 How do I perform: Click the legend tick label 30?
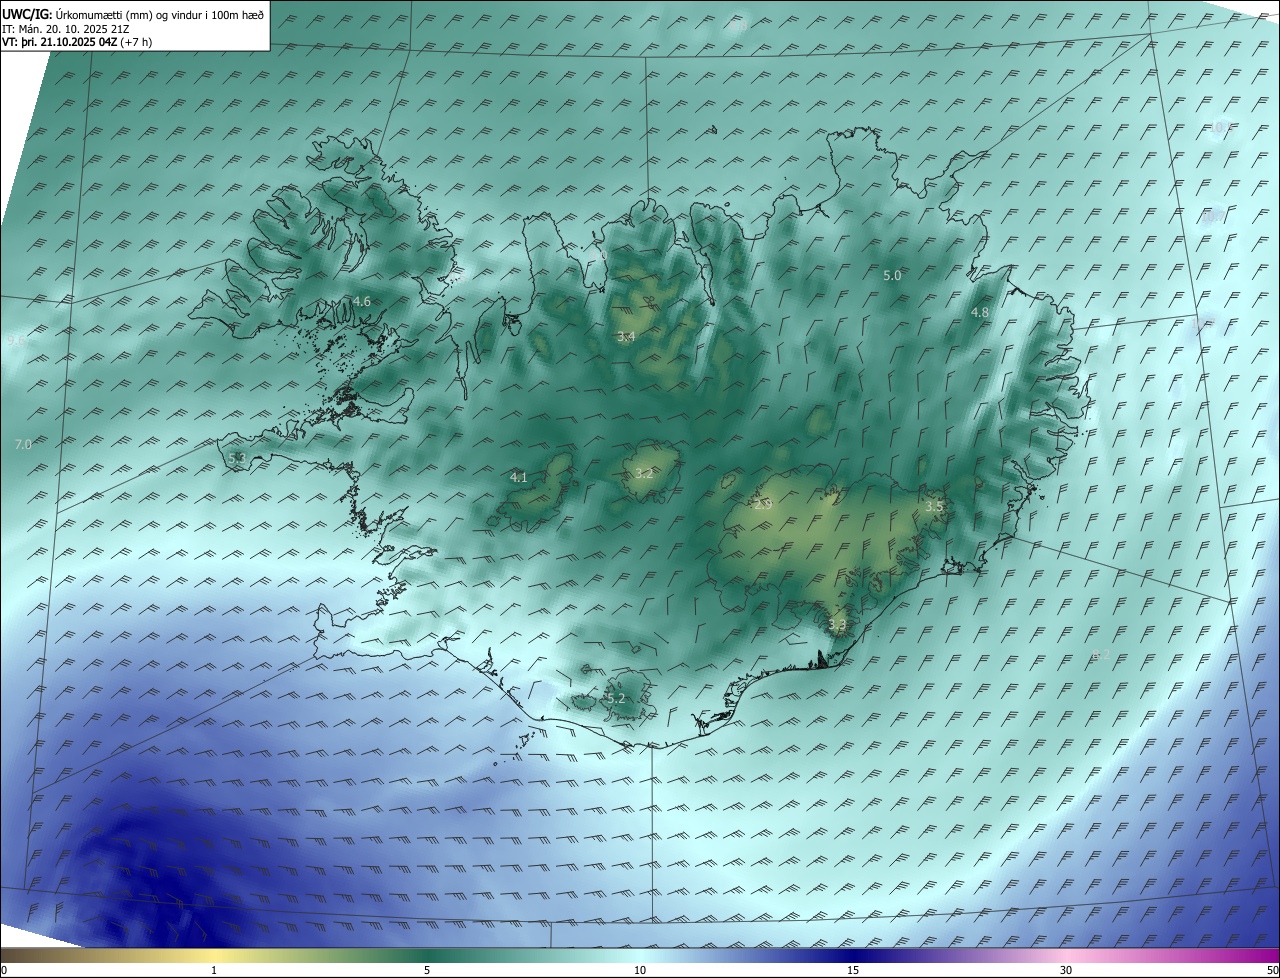(x=1066, y=970)
